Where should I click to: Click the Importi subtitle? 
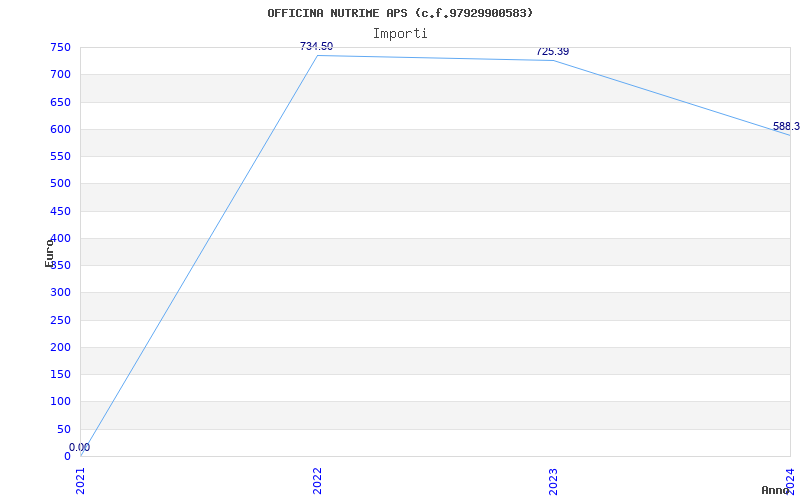point(400,34)
